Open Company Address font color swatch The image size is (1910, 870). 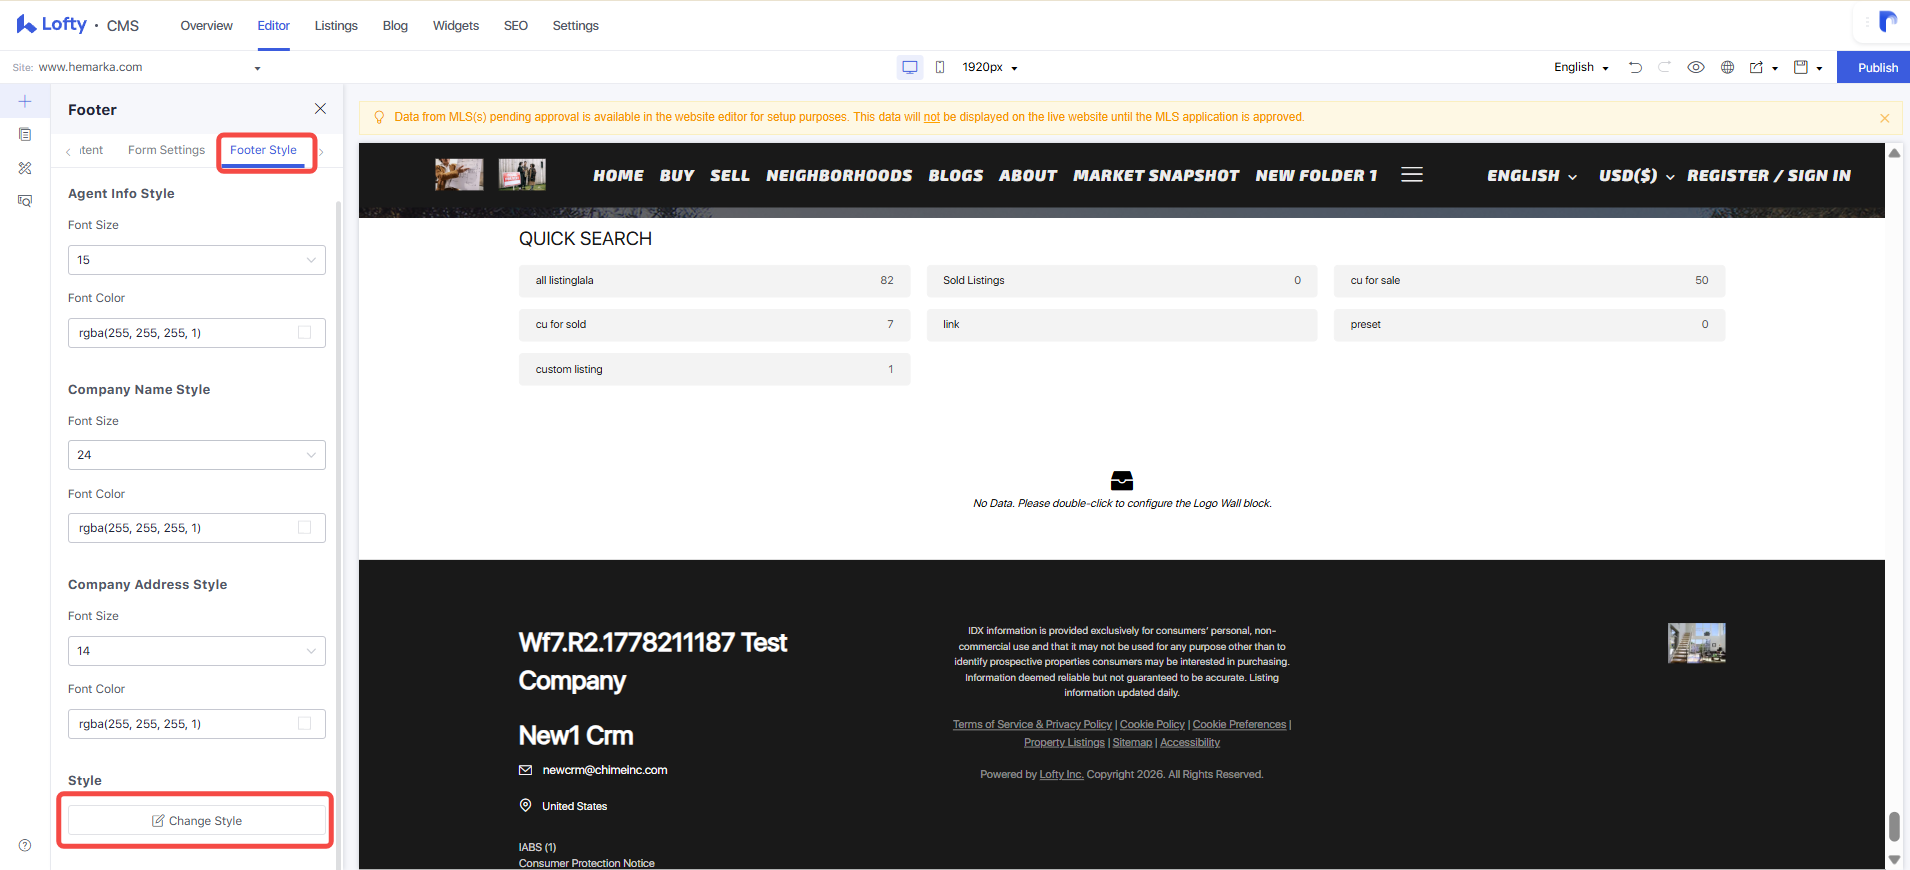pos(304,723)
